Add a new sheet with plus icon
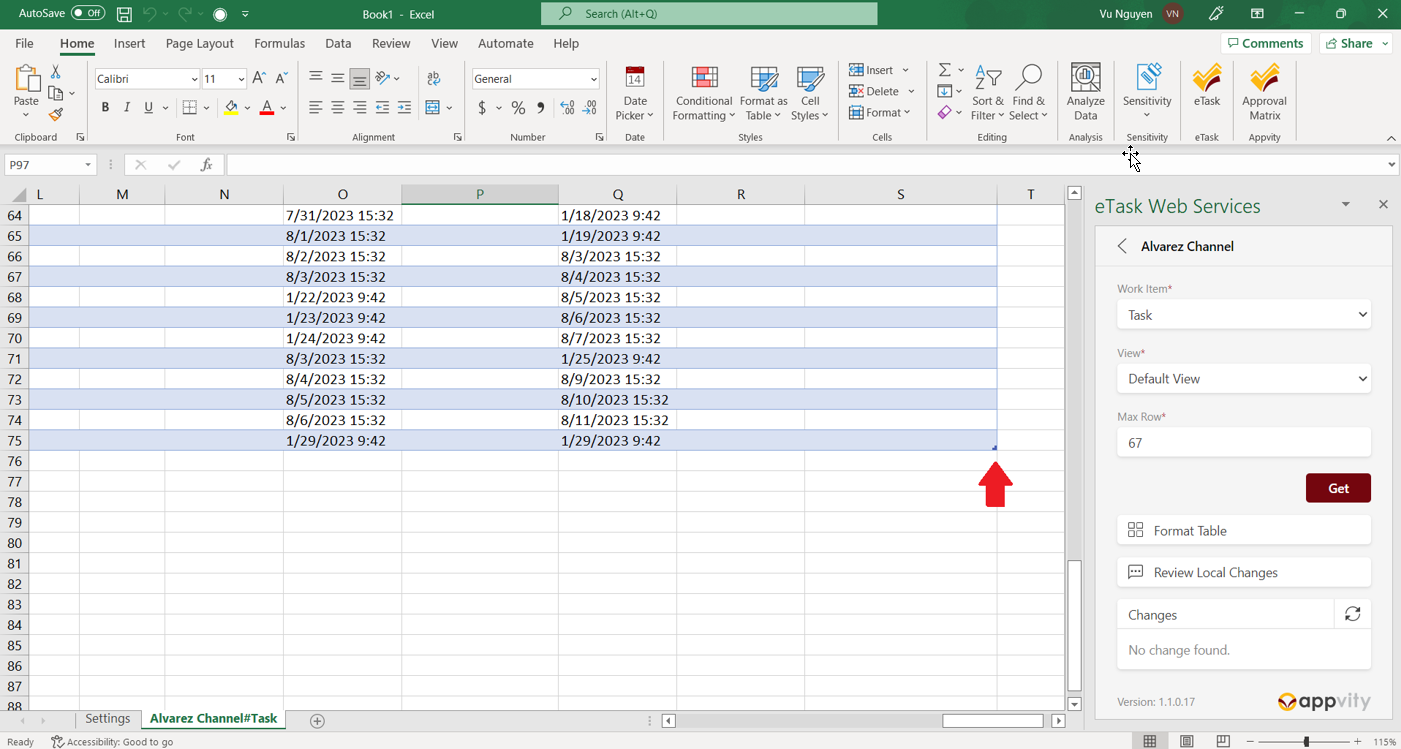Image resolution: width=1401 pixels, height=749 pixels. point(317,721)
